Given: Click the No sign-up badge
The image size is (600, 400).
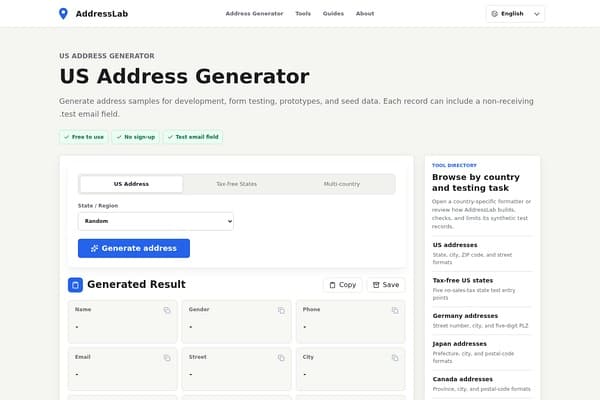Looking at the screenshot, I should 136,137.
